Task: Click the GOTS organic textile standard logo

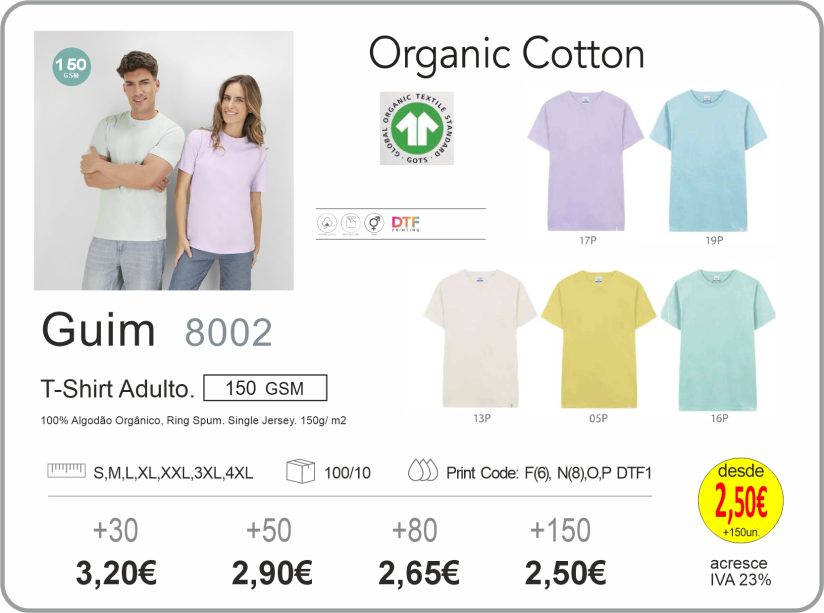Action: (417, 128)
